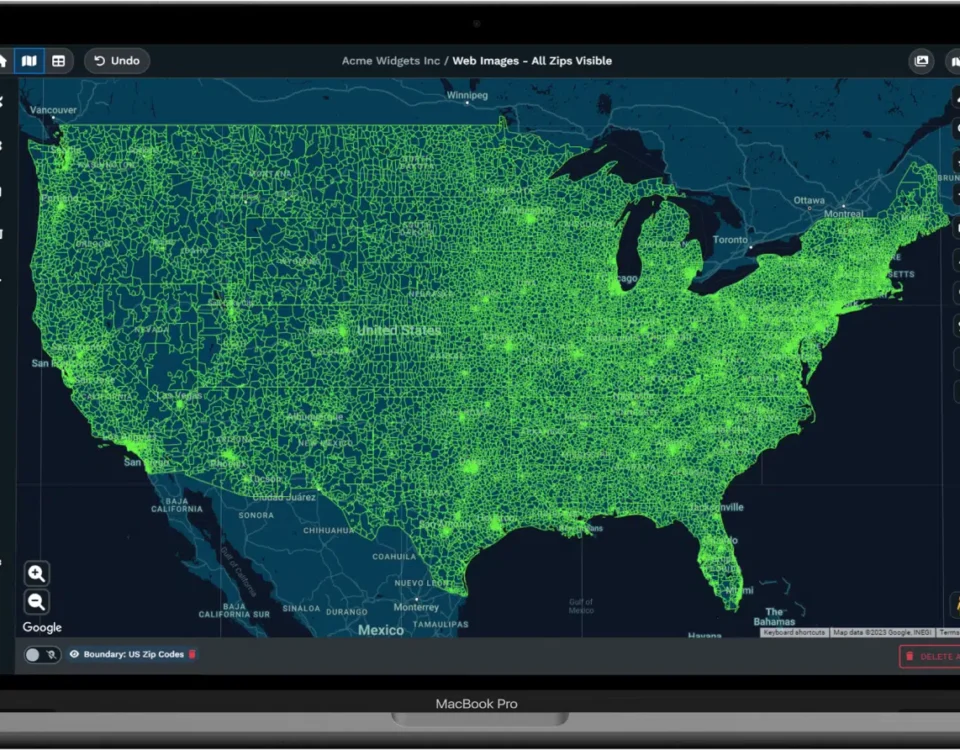Click the Boundary: US Zip Codes chip label
The width and height of the screenshot is (960, 750).
click(133, 655)
